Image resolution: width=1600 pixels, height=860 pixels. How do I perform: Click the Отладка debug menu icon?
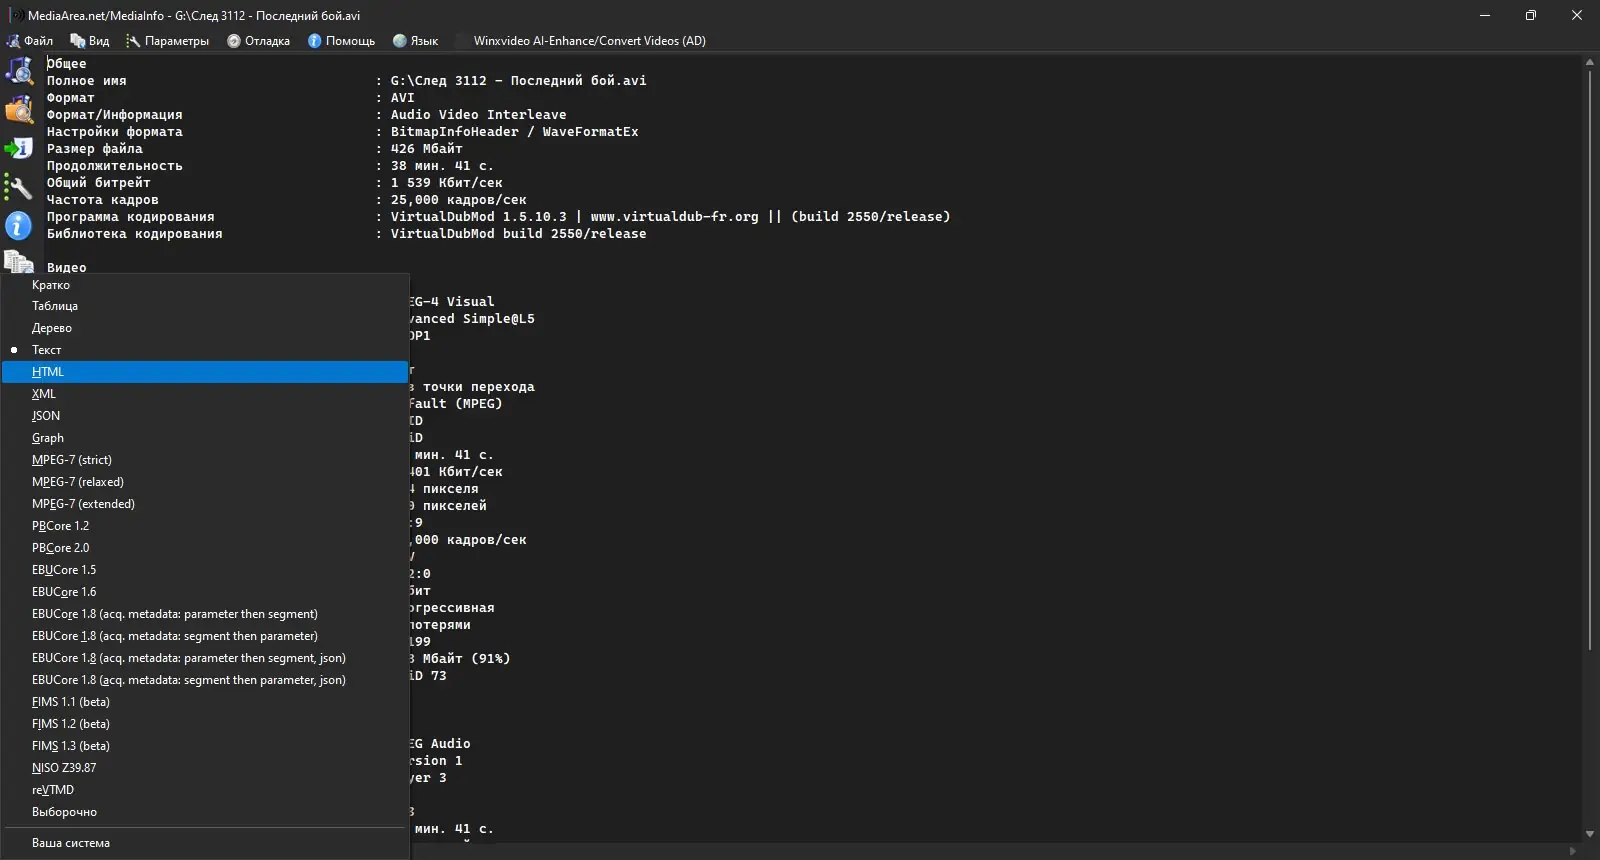pos(234,41)
